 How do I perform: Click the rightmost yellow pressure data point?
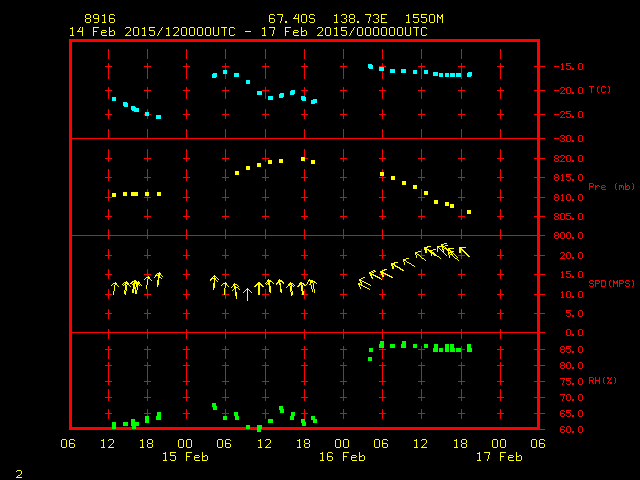pos(468,212)
